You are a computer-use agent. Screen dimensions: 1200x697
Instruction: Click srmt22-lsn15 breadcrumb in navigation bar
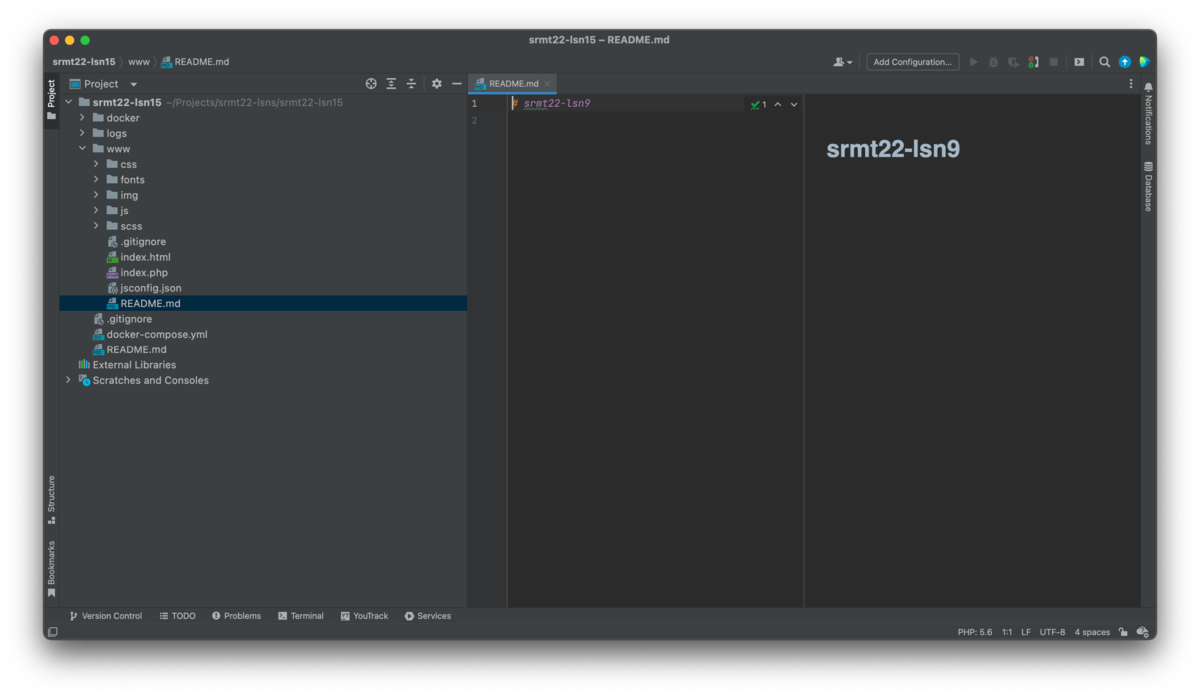coord(84,62)
